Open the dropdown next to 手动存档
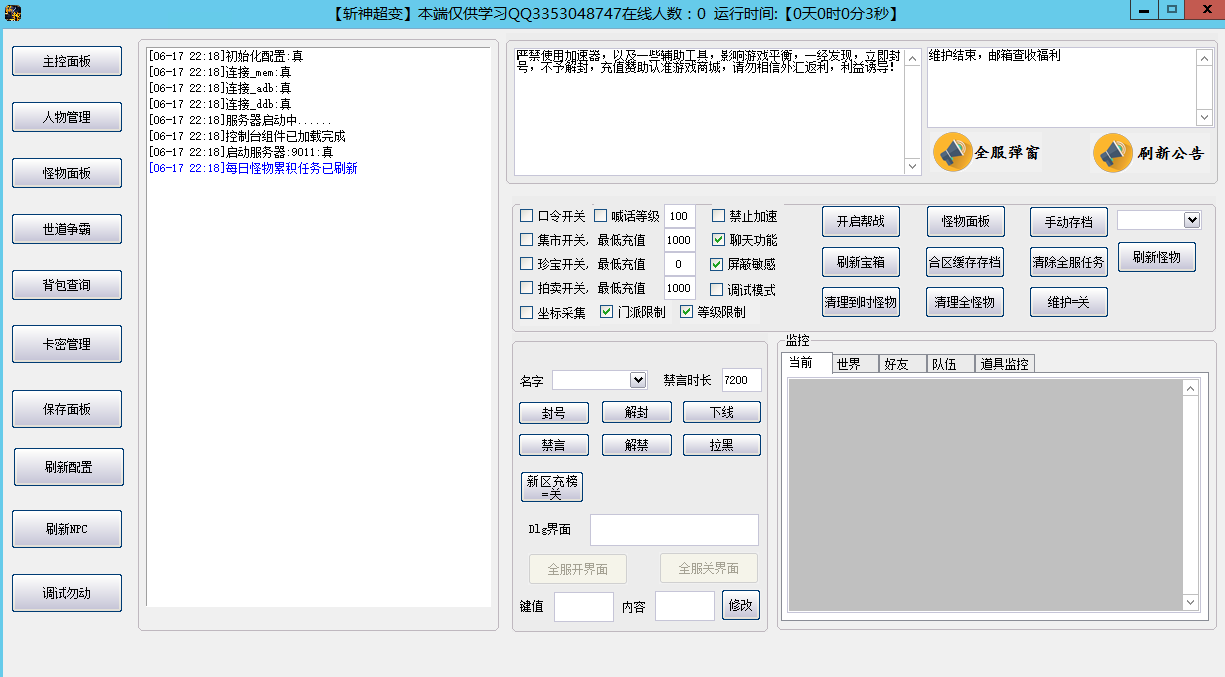1225x677 pixels. point(1191,220)
